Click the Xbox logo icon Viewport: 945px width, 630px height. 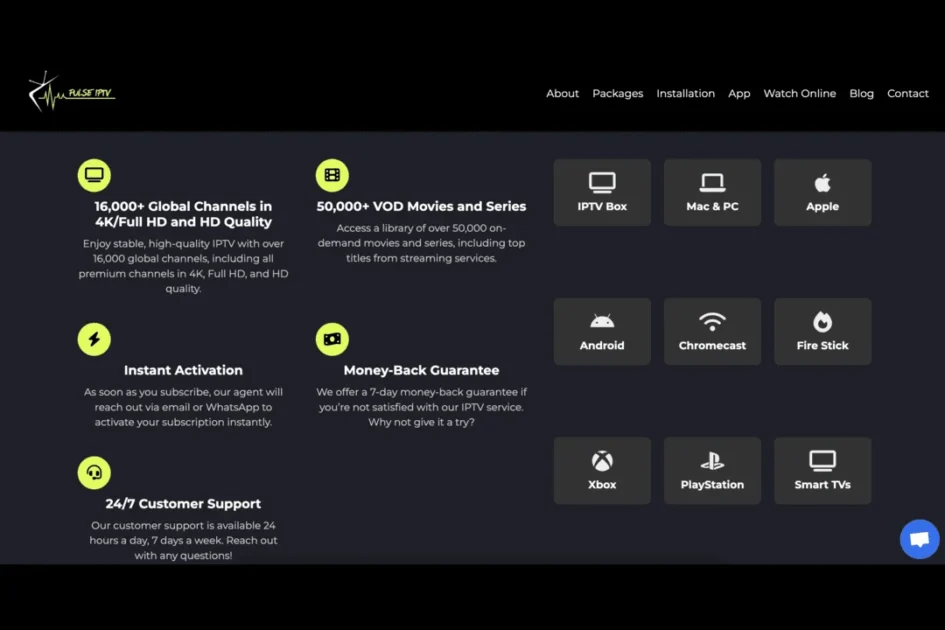tap(602, 461)
